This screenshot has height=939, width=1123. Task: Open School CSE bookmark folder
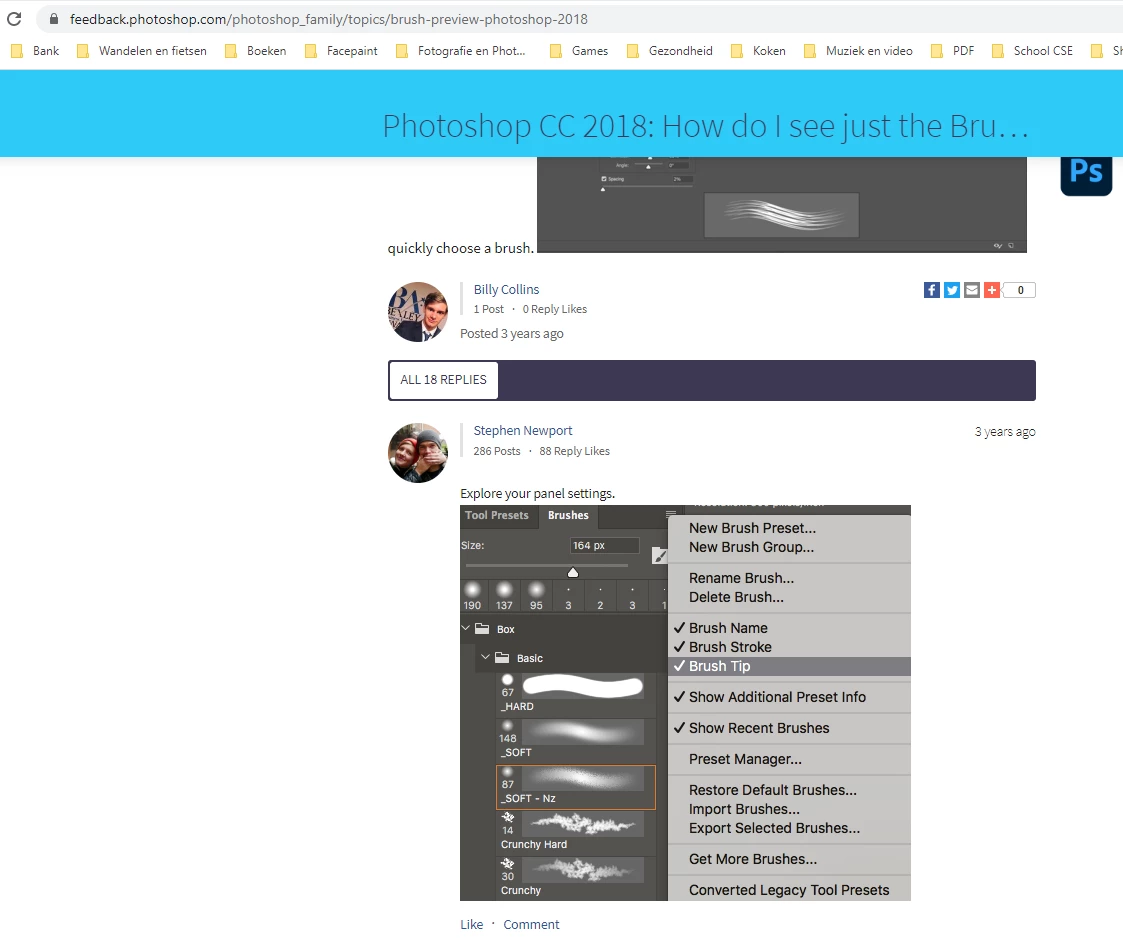(x=1033, y=51)
